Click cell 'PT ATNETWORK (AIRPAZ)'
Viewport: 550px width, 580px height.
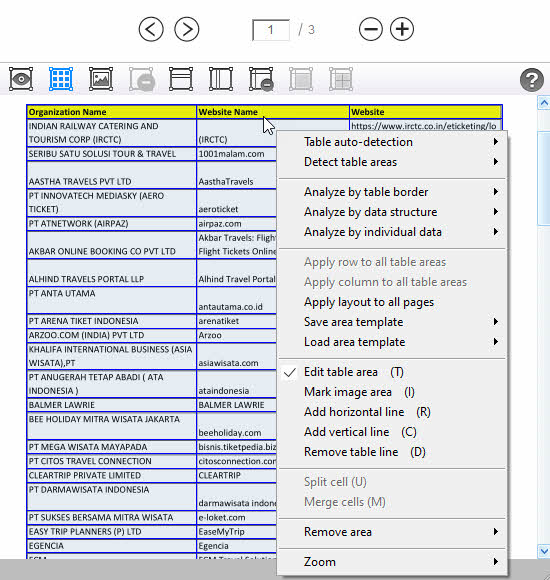tap(111, 223)
